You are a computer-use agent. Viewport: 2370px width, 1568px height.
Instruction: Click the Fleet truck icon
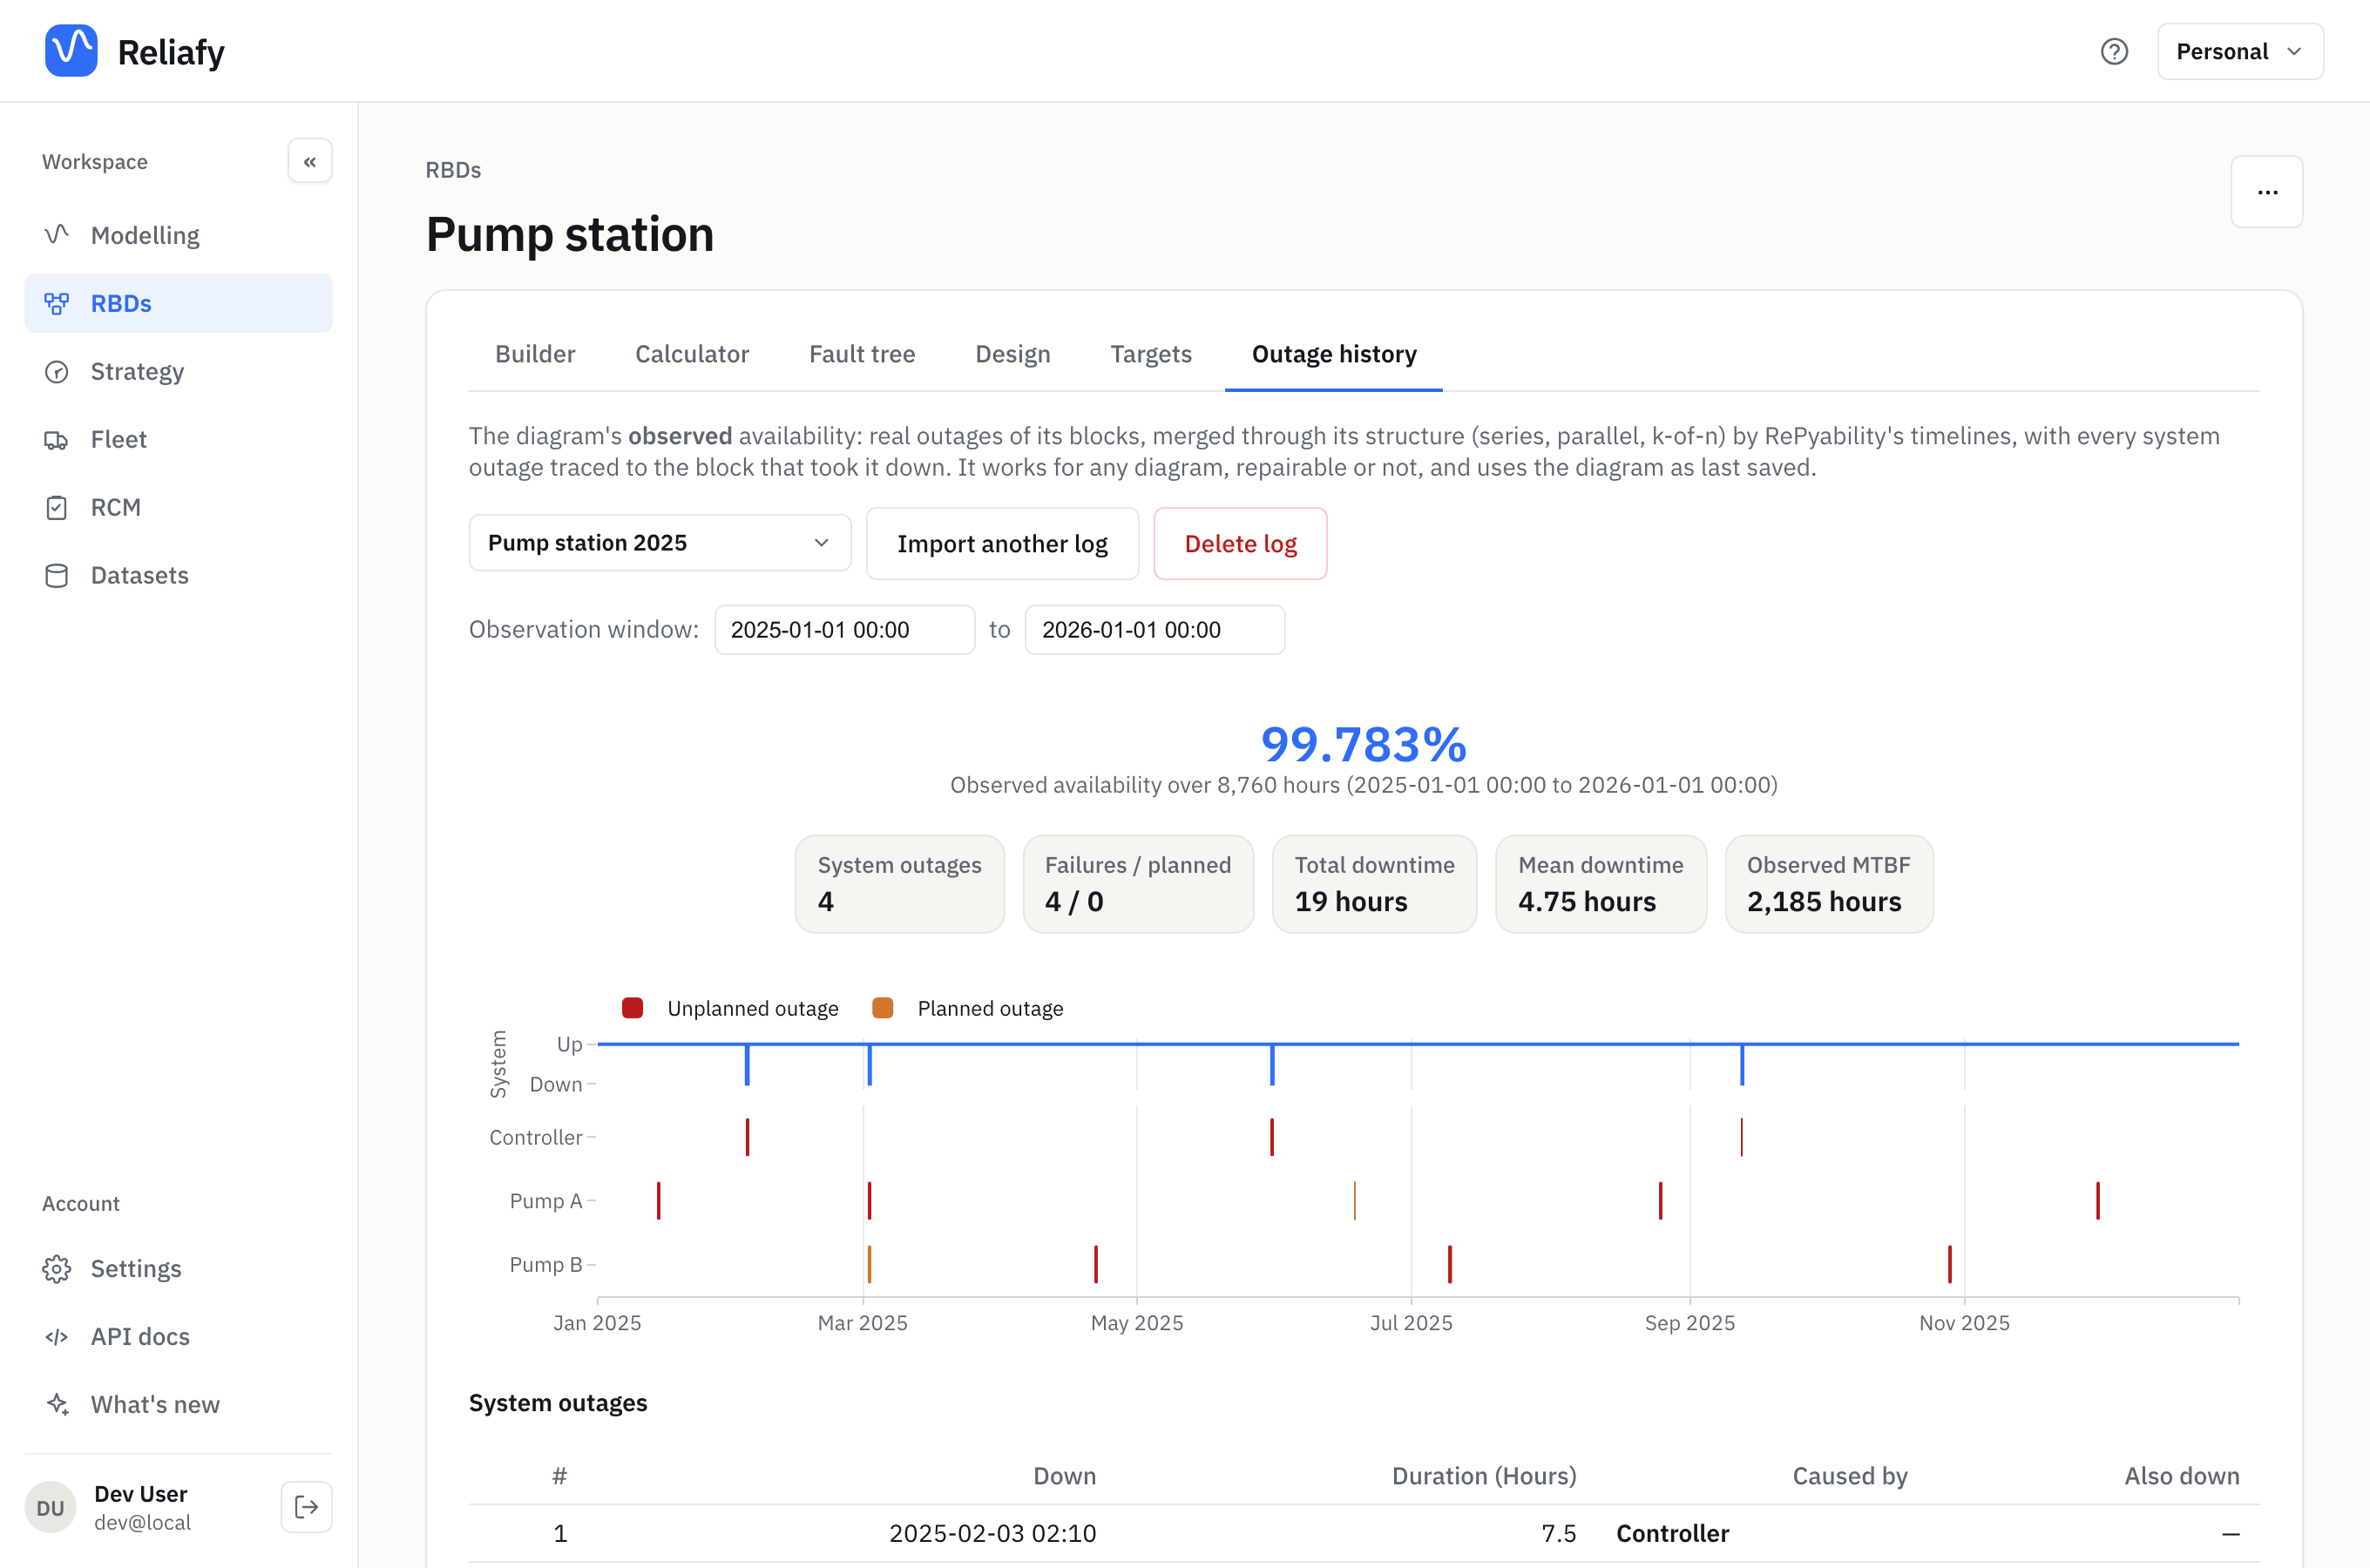[x=57, y=439]
